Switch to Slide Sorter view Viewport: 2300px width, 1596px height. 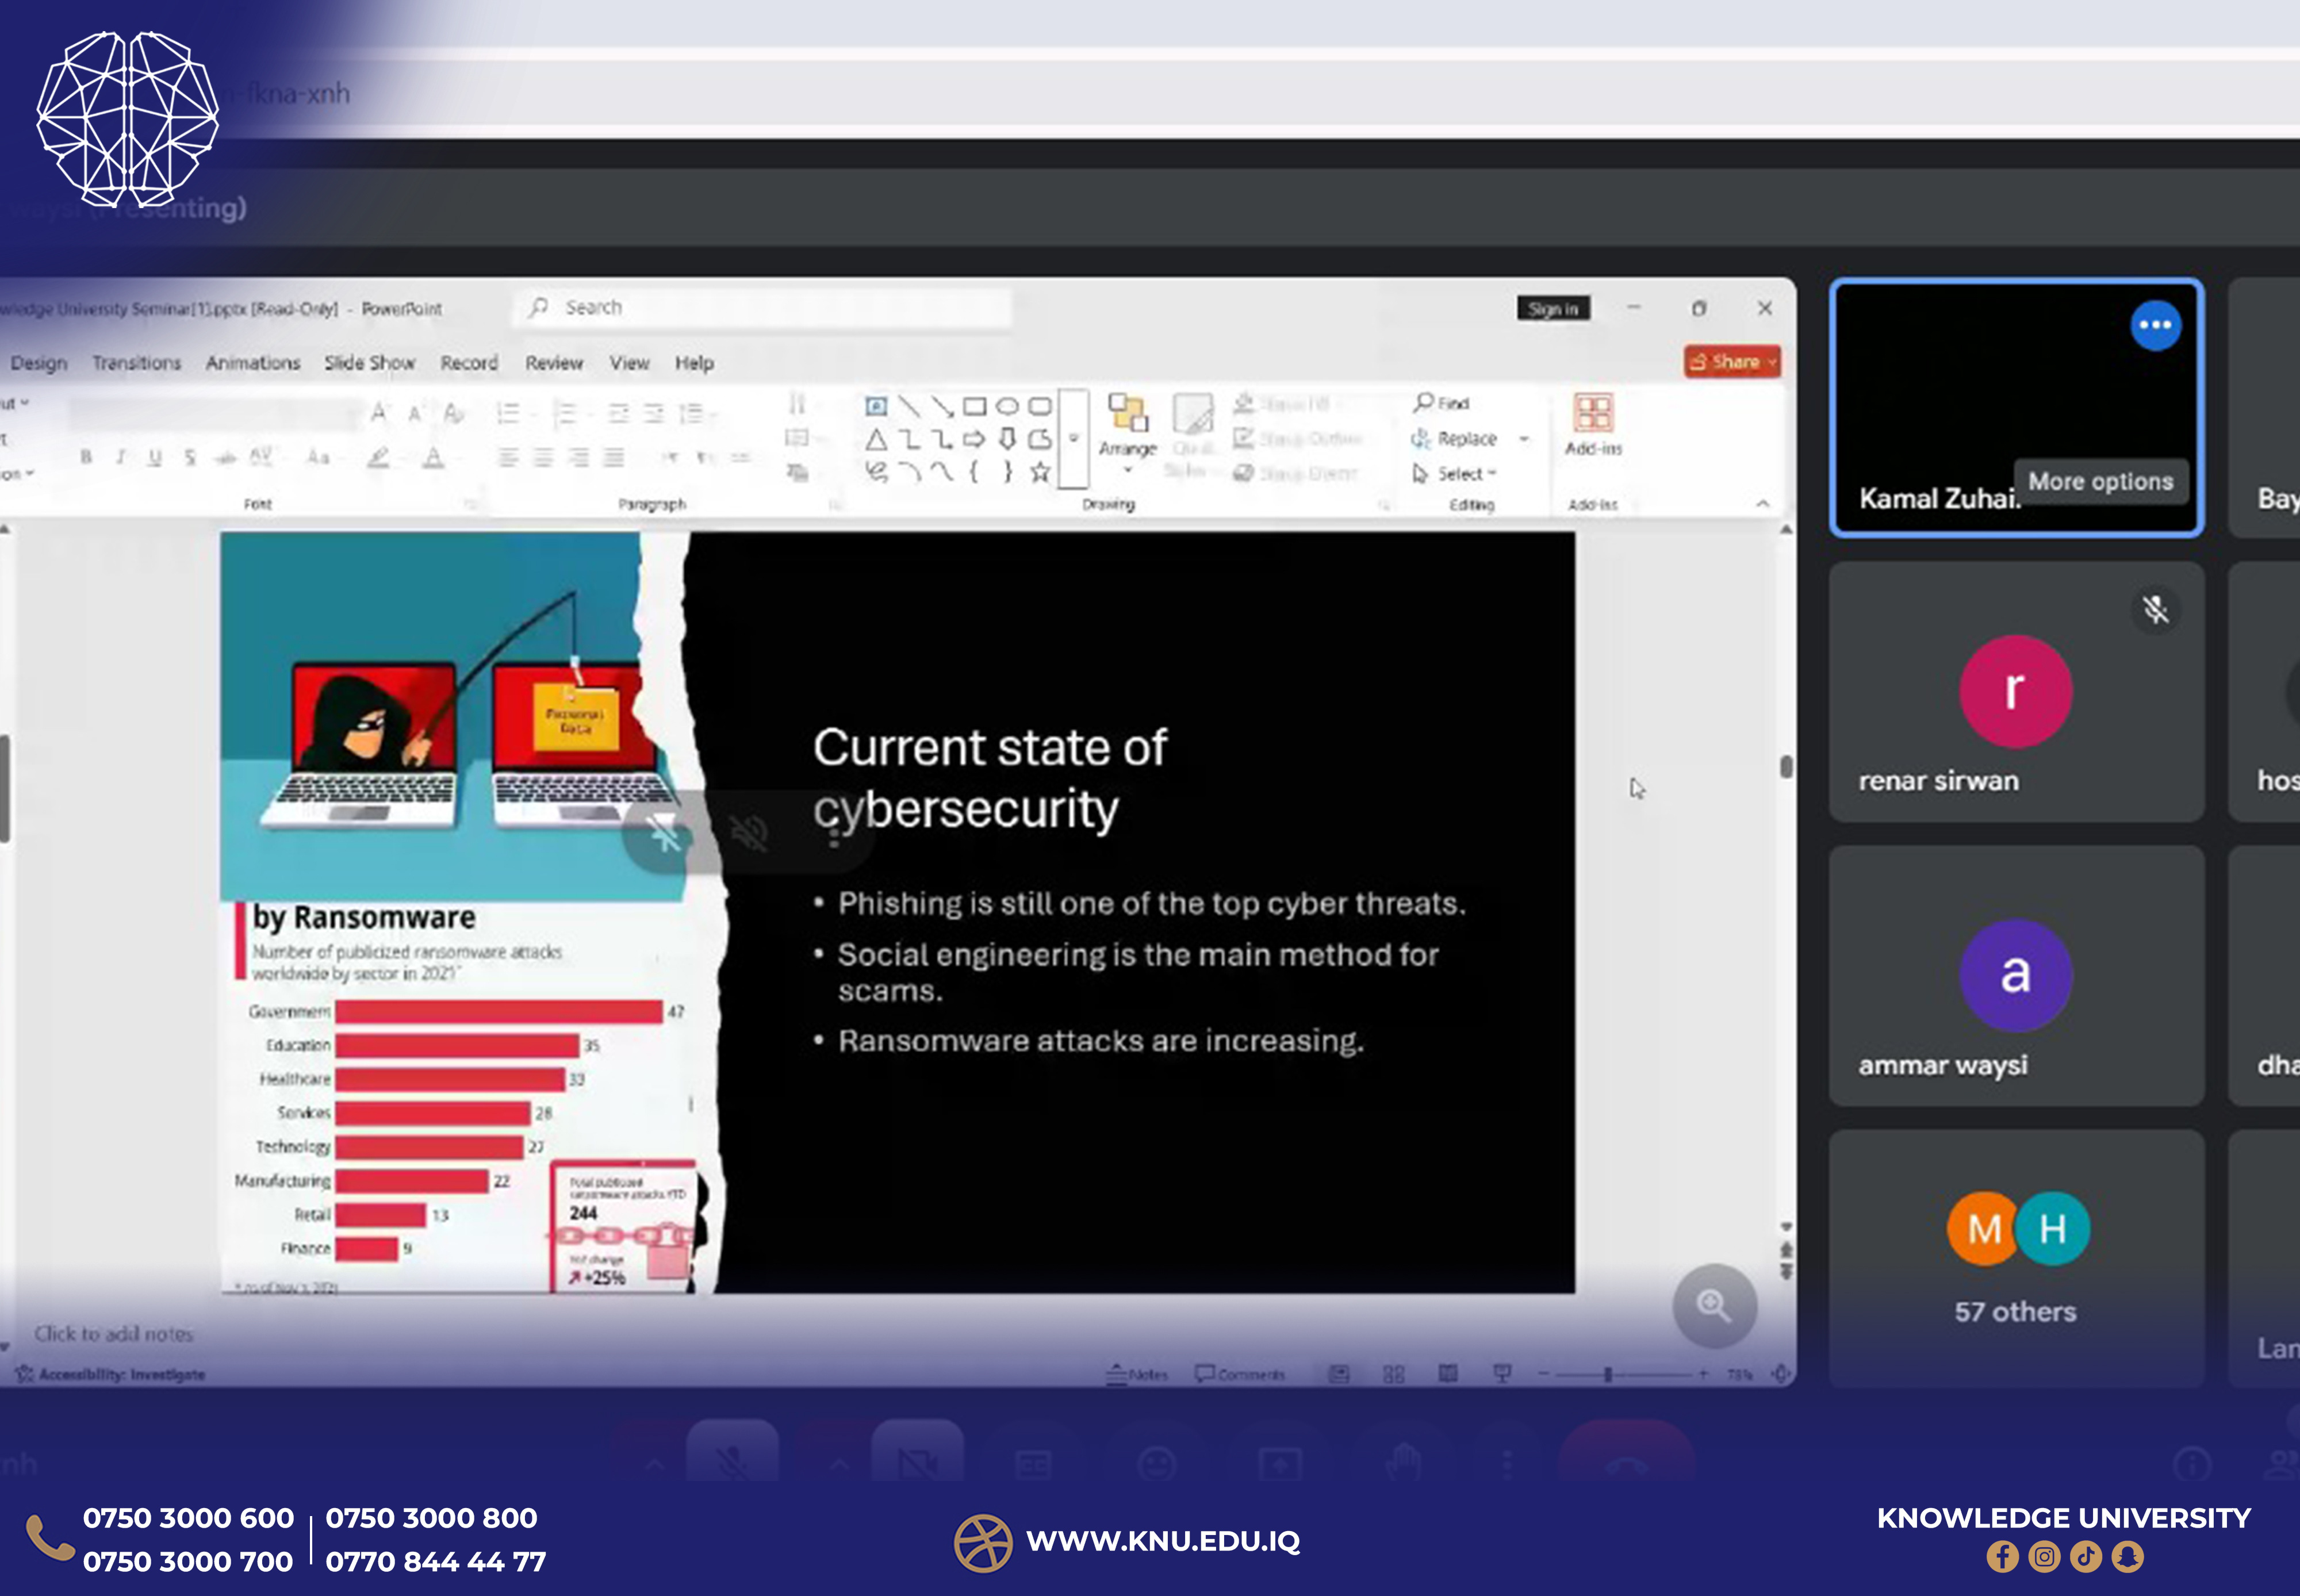(1393, 1375)
